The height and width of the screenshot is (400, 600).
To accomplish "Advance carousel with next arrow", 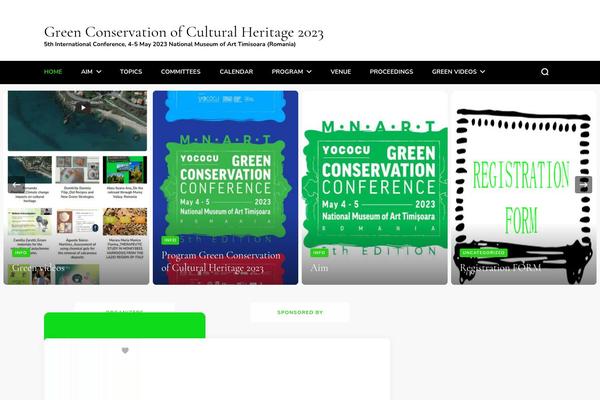I will pyautogui.click(x=583, y=185).
